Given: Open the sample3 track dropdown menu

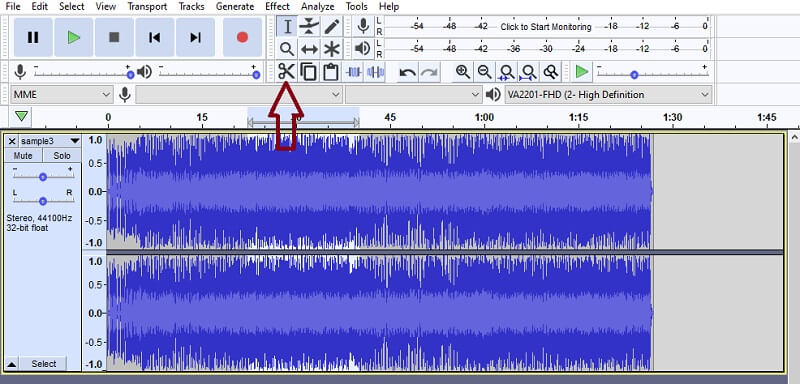Looking at the screenshot, I should [75, 141].
